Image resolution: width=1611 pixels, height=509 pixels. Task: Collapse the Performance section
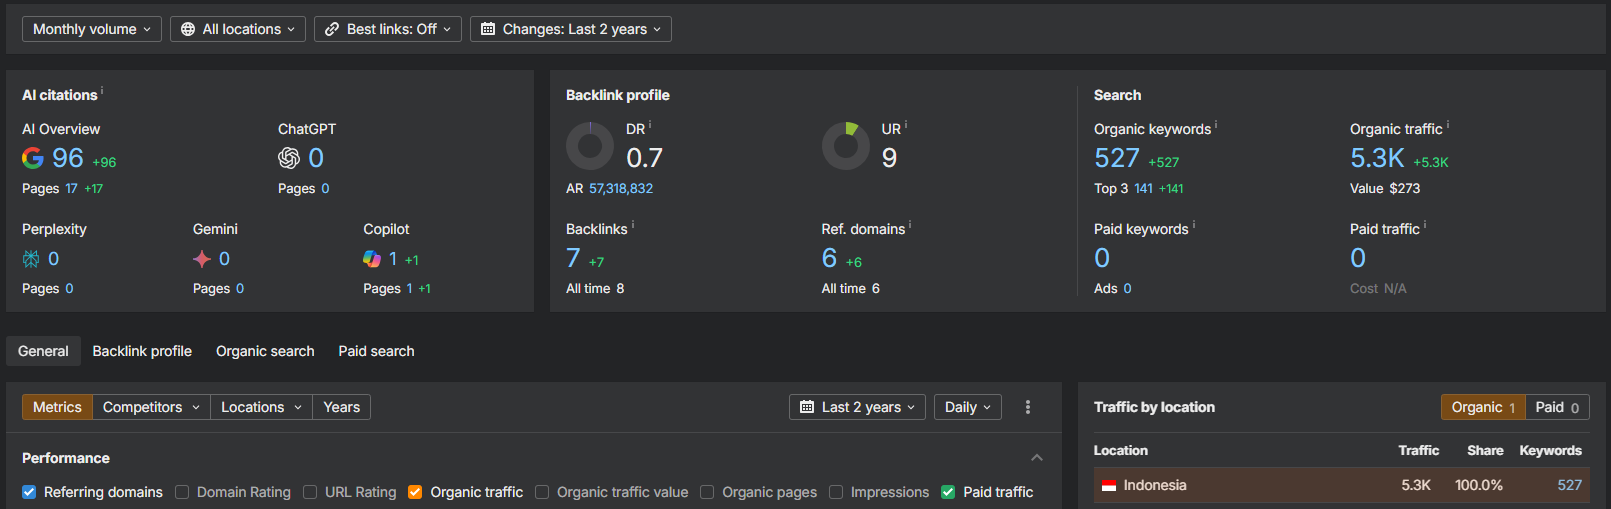pyautogui.click(x=1037, y=458)
